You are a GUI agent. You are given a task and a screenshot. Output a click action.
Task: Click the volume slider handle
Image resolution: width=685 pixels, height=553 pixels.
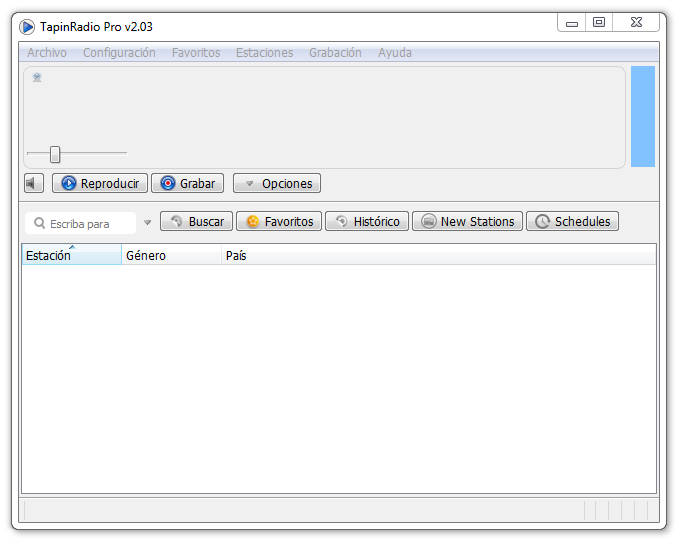(x=55, y=154)
